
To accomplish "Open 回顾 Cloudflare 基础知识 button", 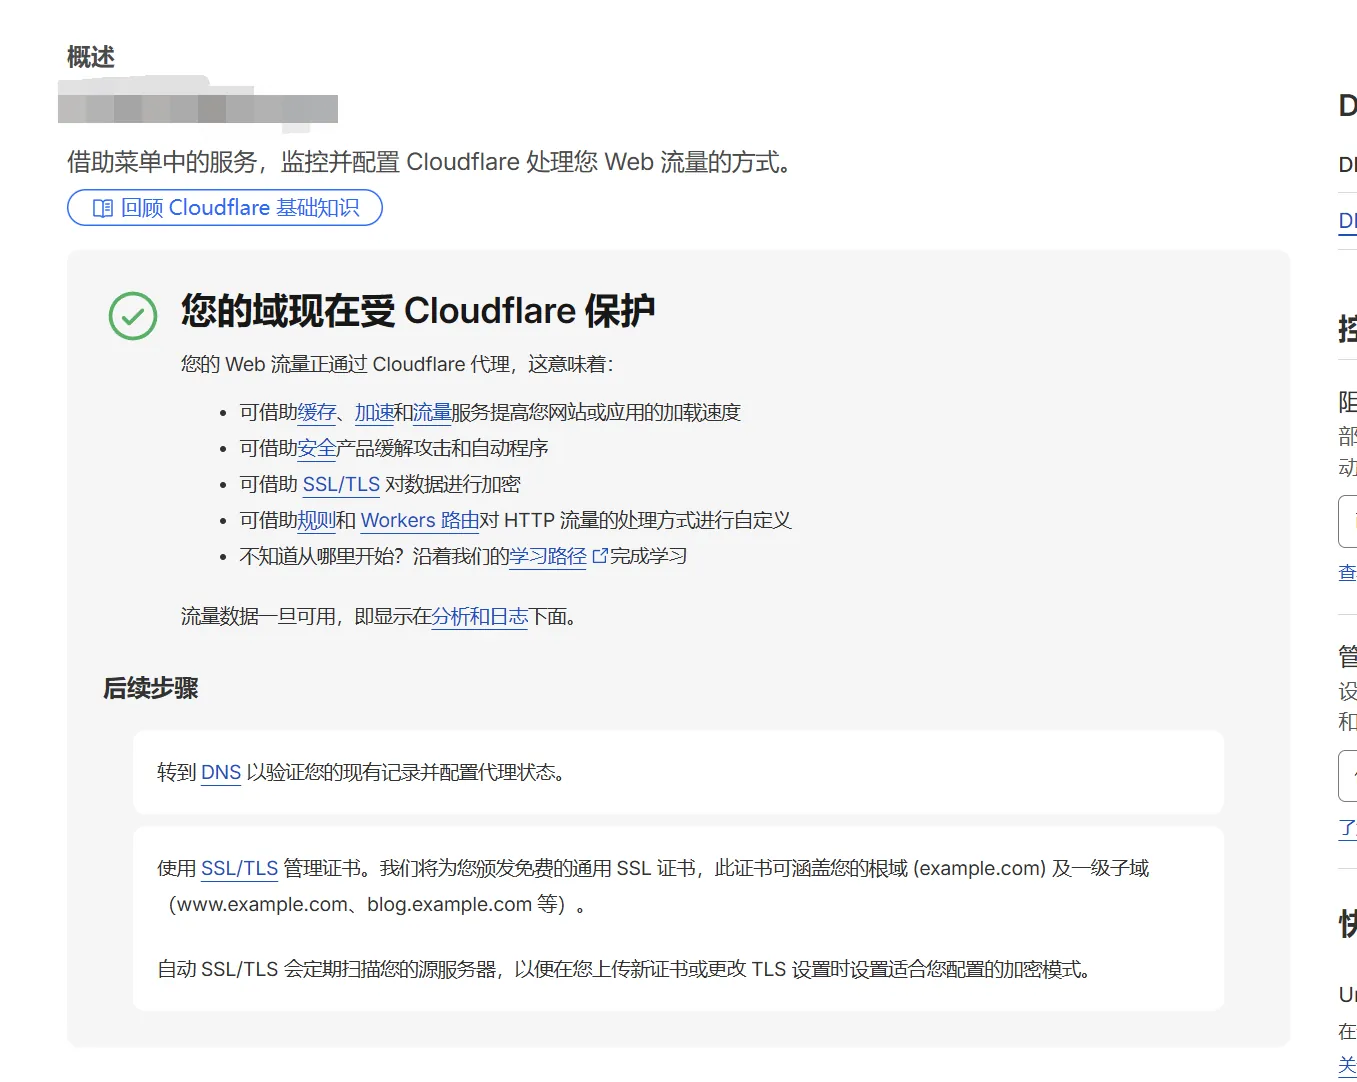I will (225, 208).
